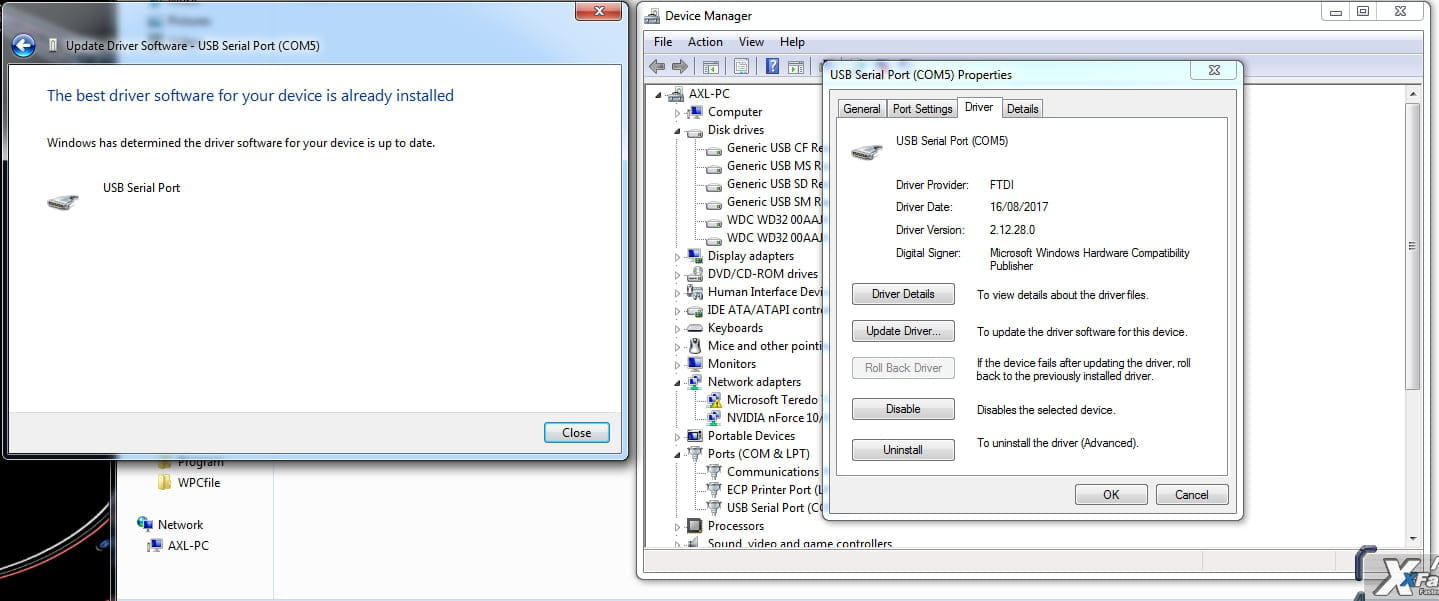Select the Details tab in Properties
The height and width of the screenshot is (601, 1439).
pos(1021,108)
